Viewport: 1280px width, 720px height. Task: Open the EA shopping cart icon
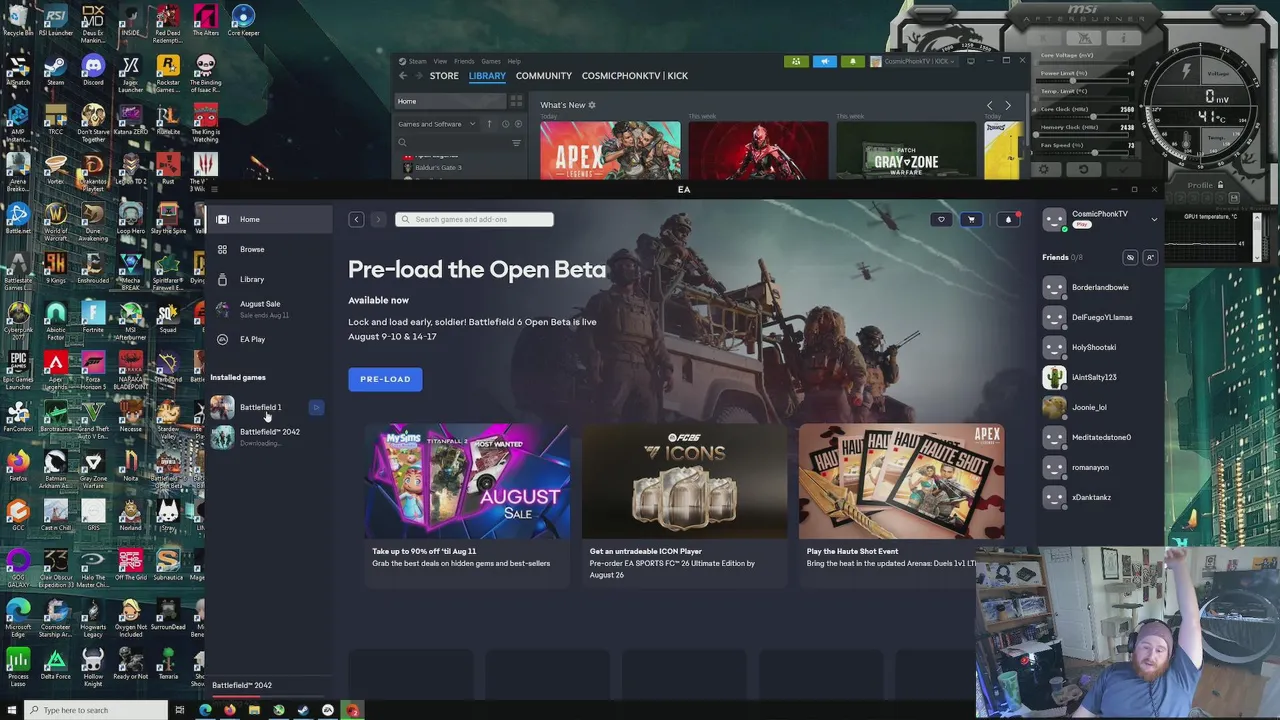tap(971, 219)
